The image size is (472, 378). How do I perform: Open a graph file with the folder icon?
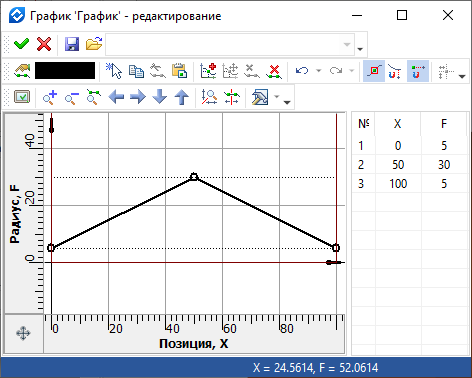pos(94,44)
